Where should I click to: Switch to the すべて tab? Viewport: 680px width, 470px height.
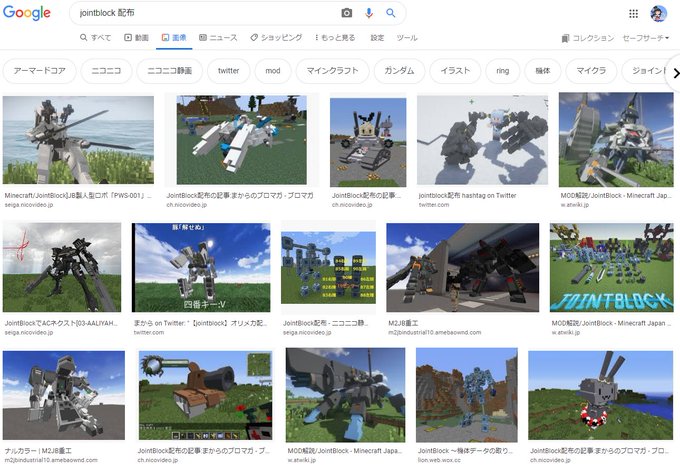(x=95, y=38)
